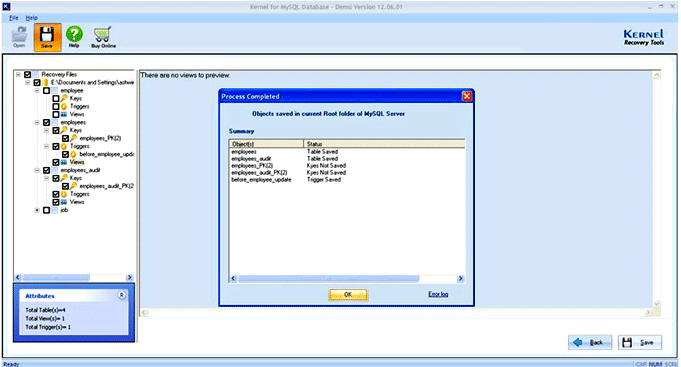Open the File menu

(x=14, y=18)
